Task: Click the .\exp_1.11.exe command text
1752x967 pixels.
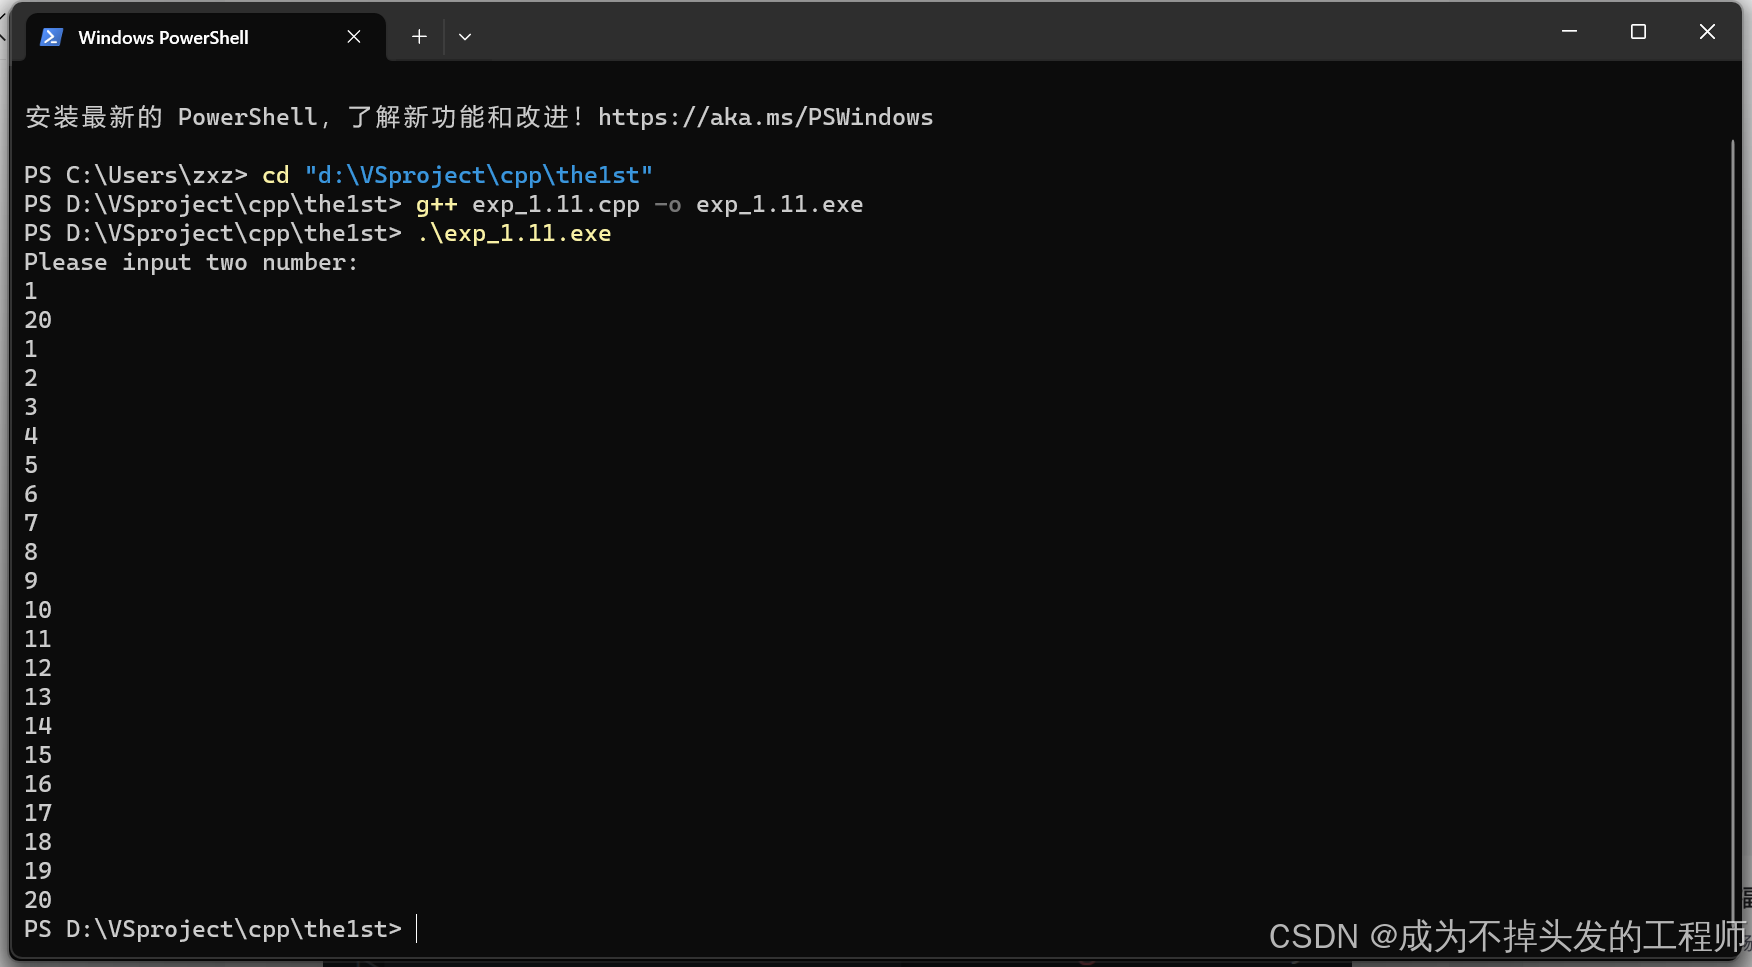Action: click(x=514, y=233)
